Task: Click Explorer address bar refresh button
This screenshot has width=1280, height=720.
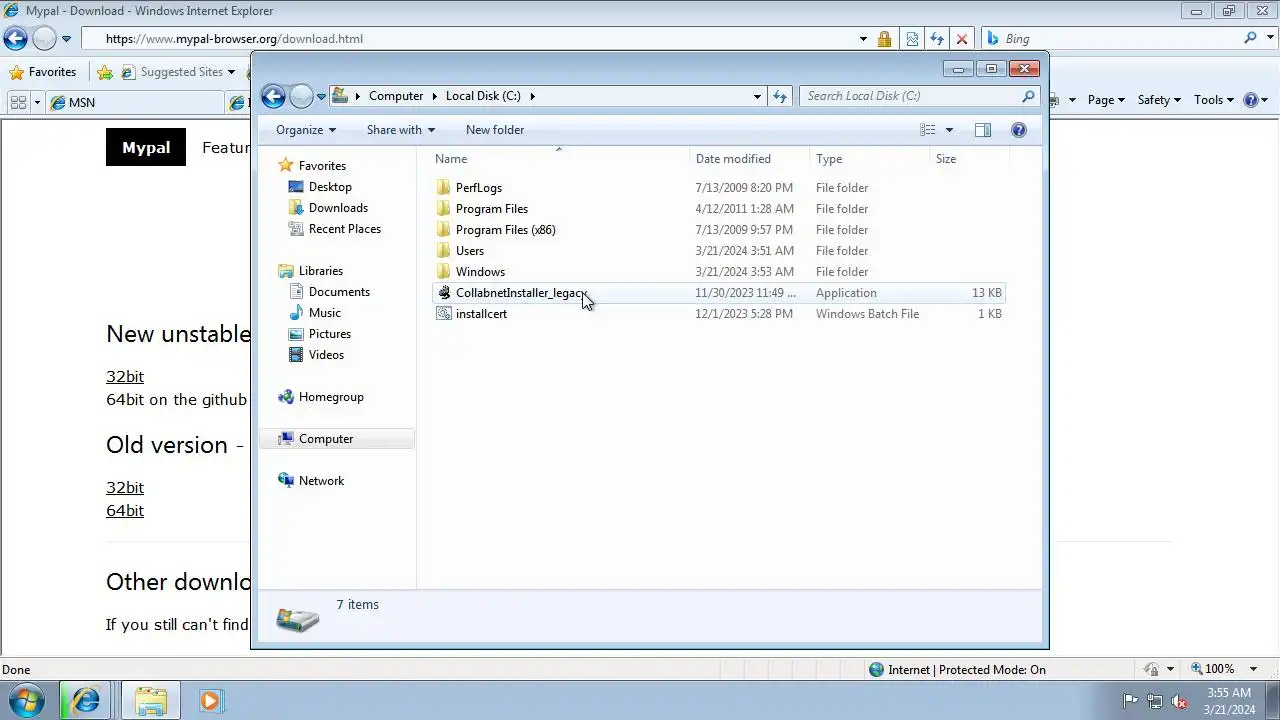Action: [x=780, y=96]
